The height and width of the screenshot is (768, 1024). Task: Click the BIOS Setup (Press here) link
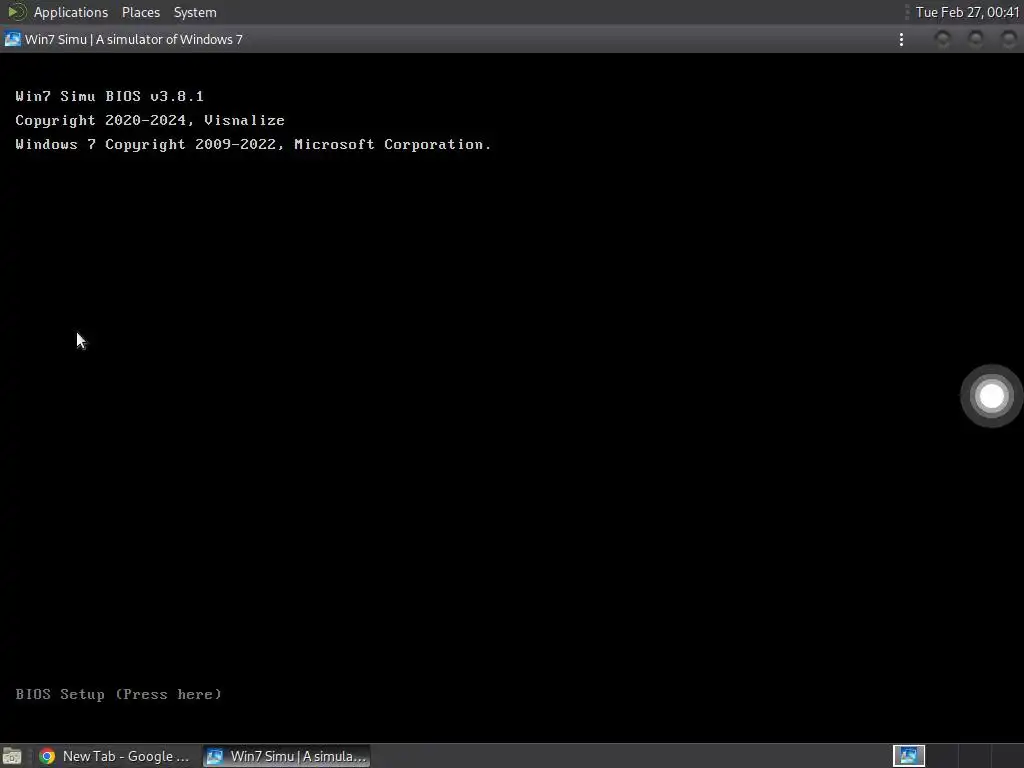click(x=118, y=694)
